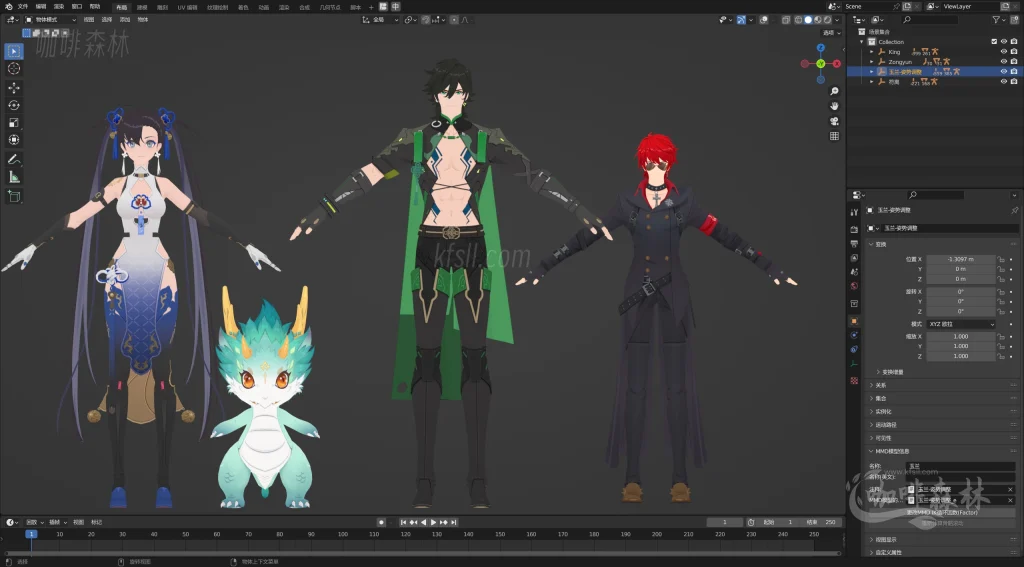Select the Move tool

14,88
